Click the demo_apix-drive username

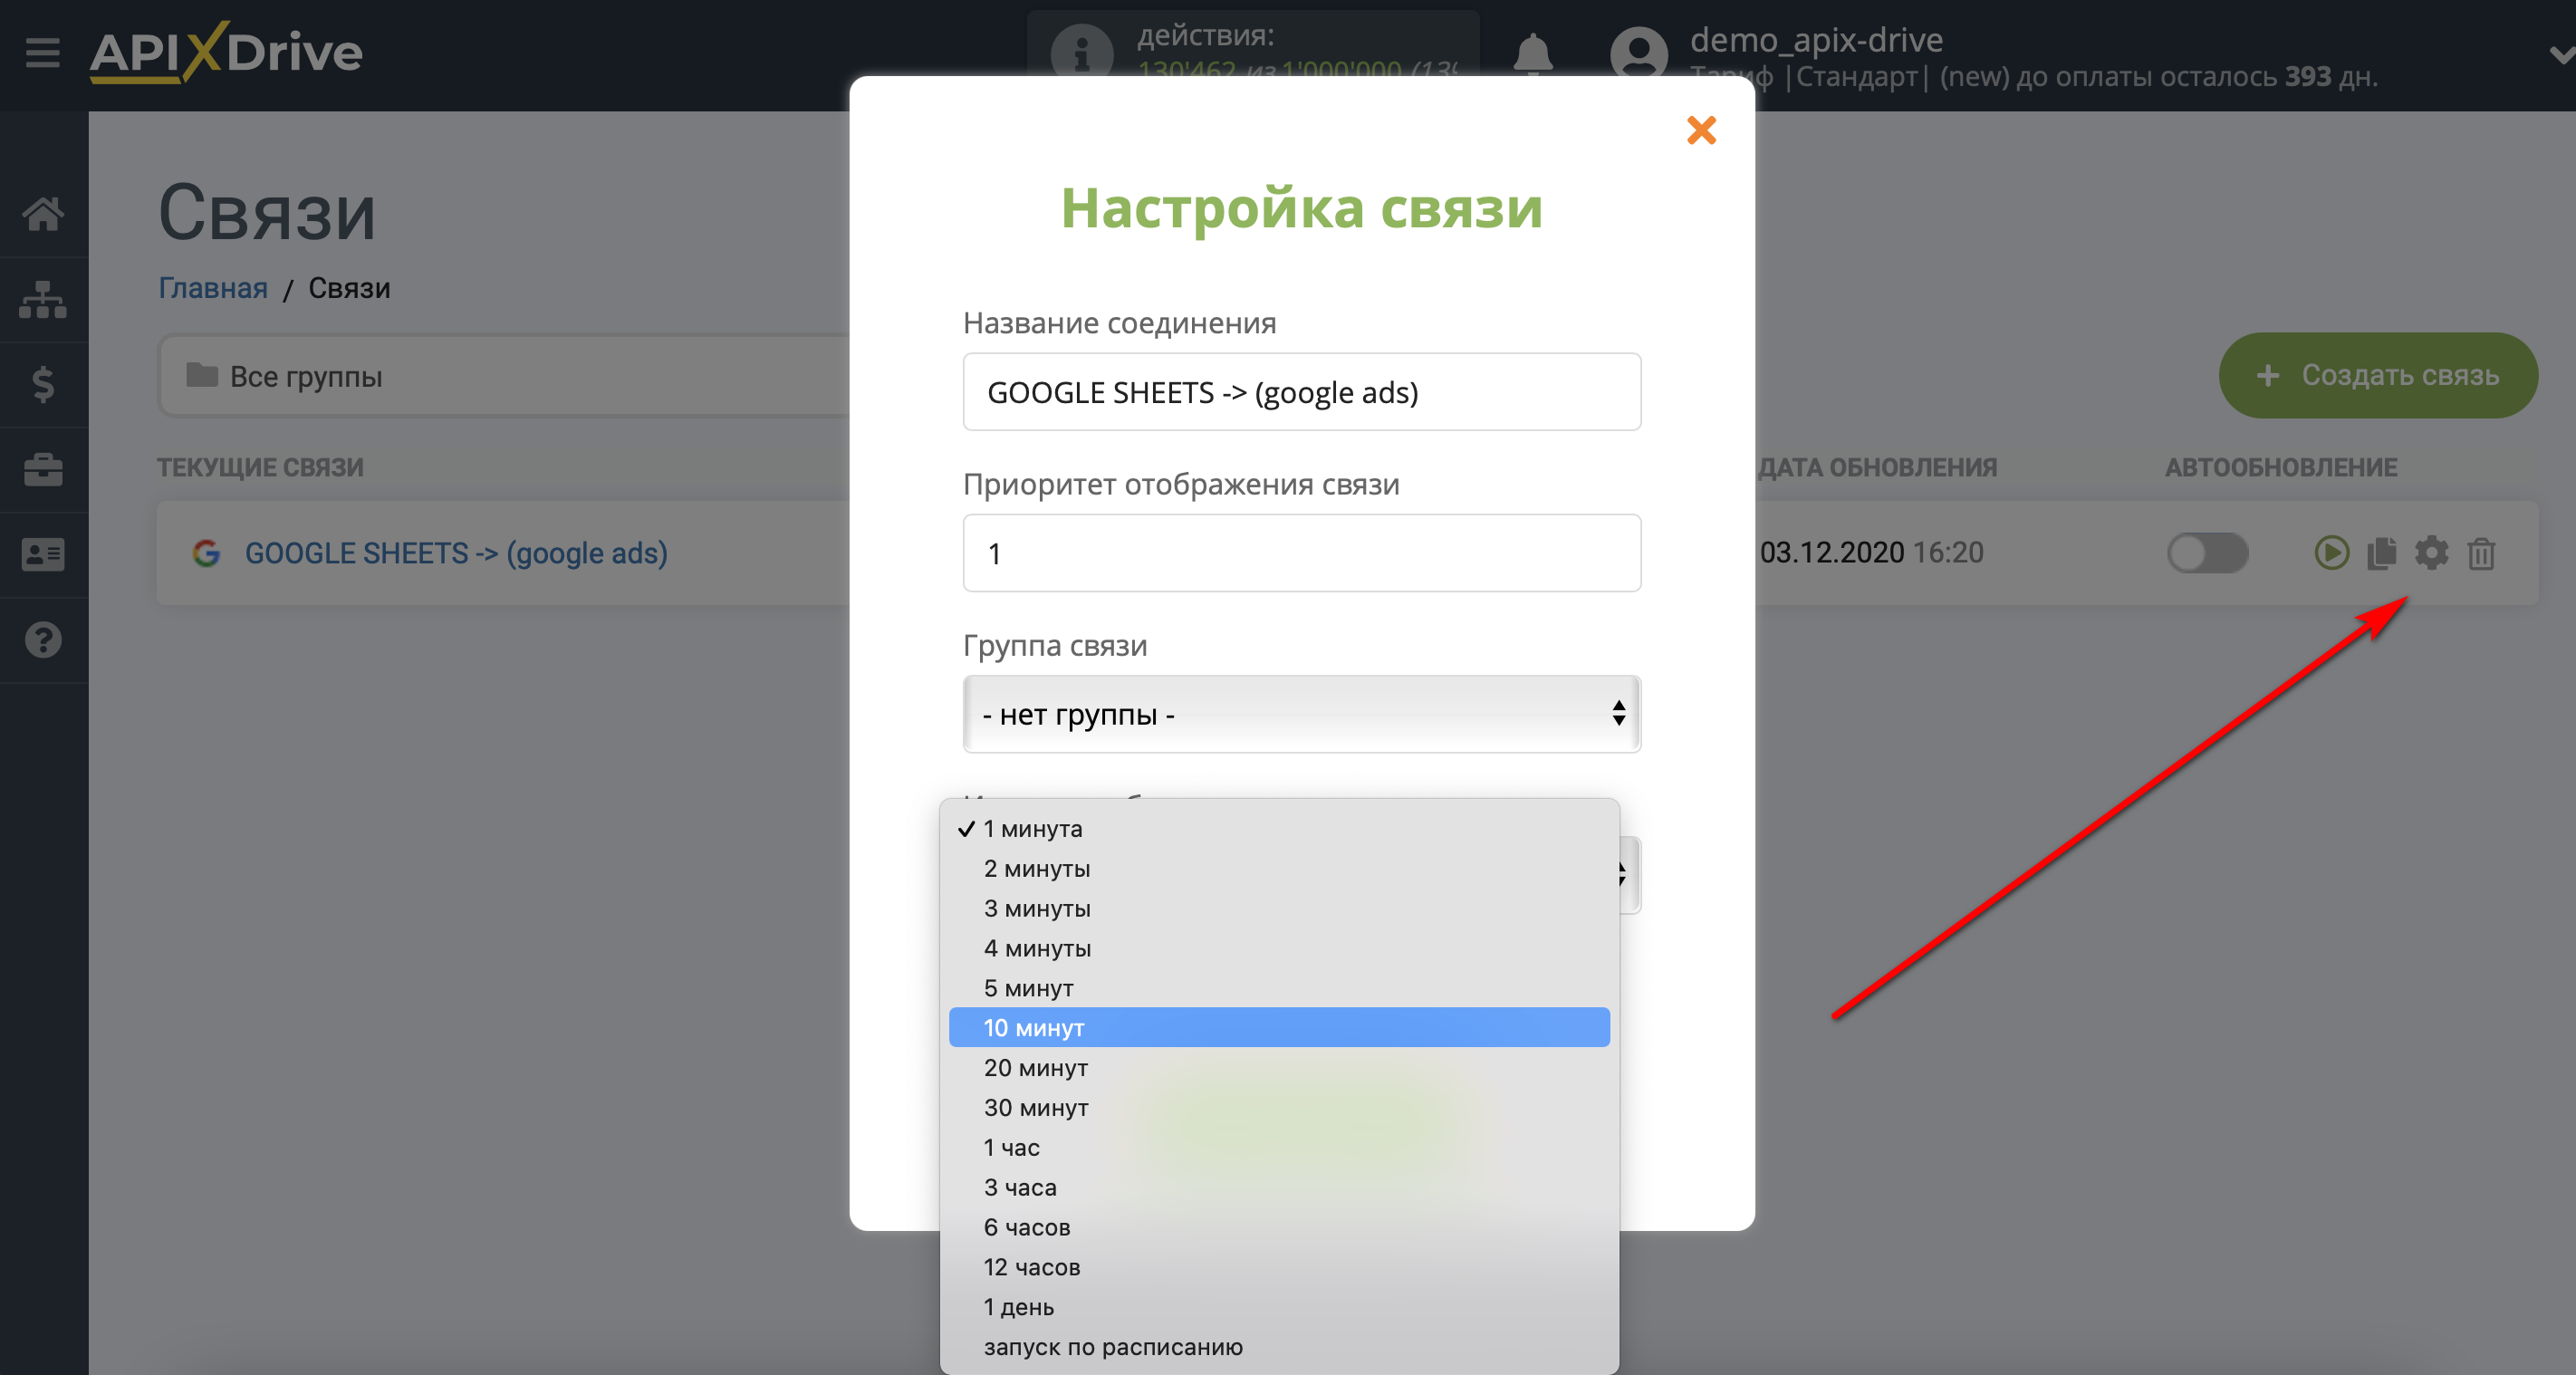pos(1816,39)
